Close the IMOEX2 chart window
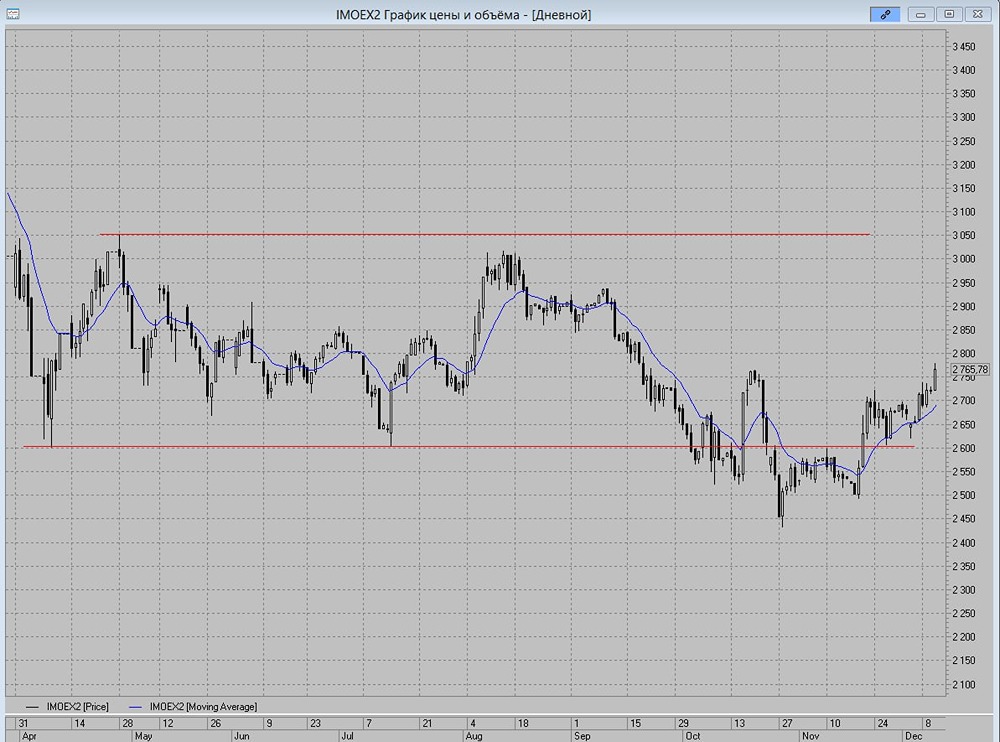Viewport: 1000px width, 742px height. (x=977, y=14)
